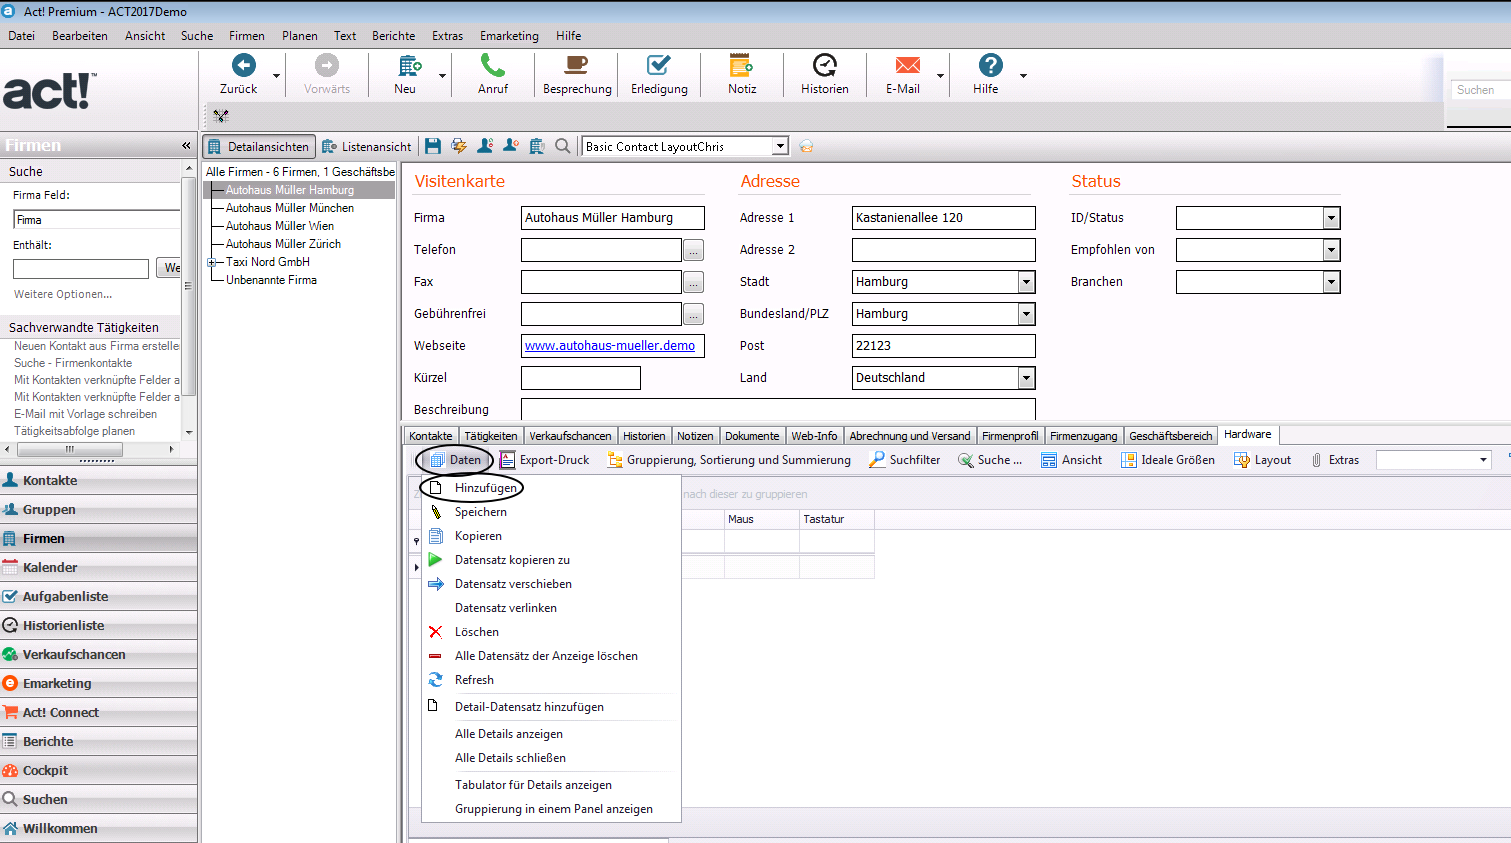Click the Maus column header
Viewport: 1511px width, 843px height.
pyautogui.click(x=761, y=519)
